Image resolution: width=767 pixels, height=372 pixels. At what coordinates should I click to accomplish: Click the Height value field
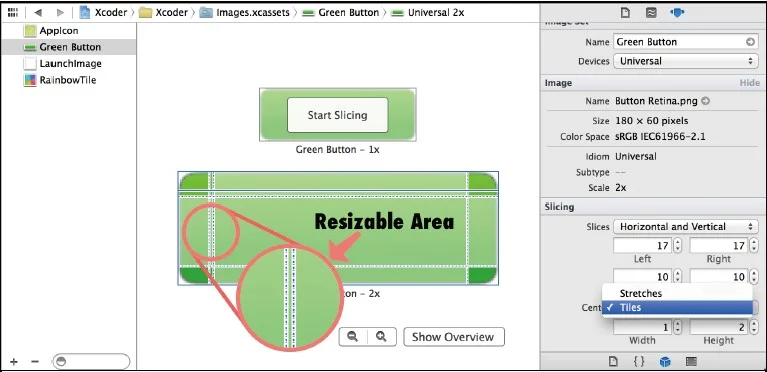tap(718, 327)
